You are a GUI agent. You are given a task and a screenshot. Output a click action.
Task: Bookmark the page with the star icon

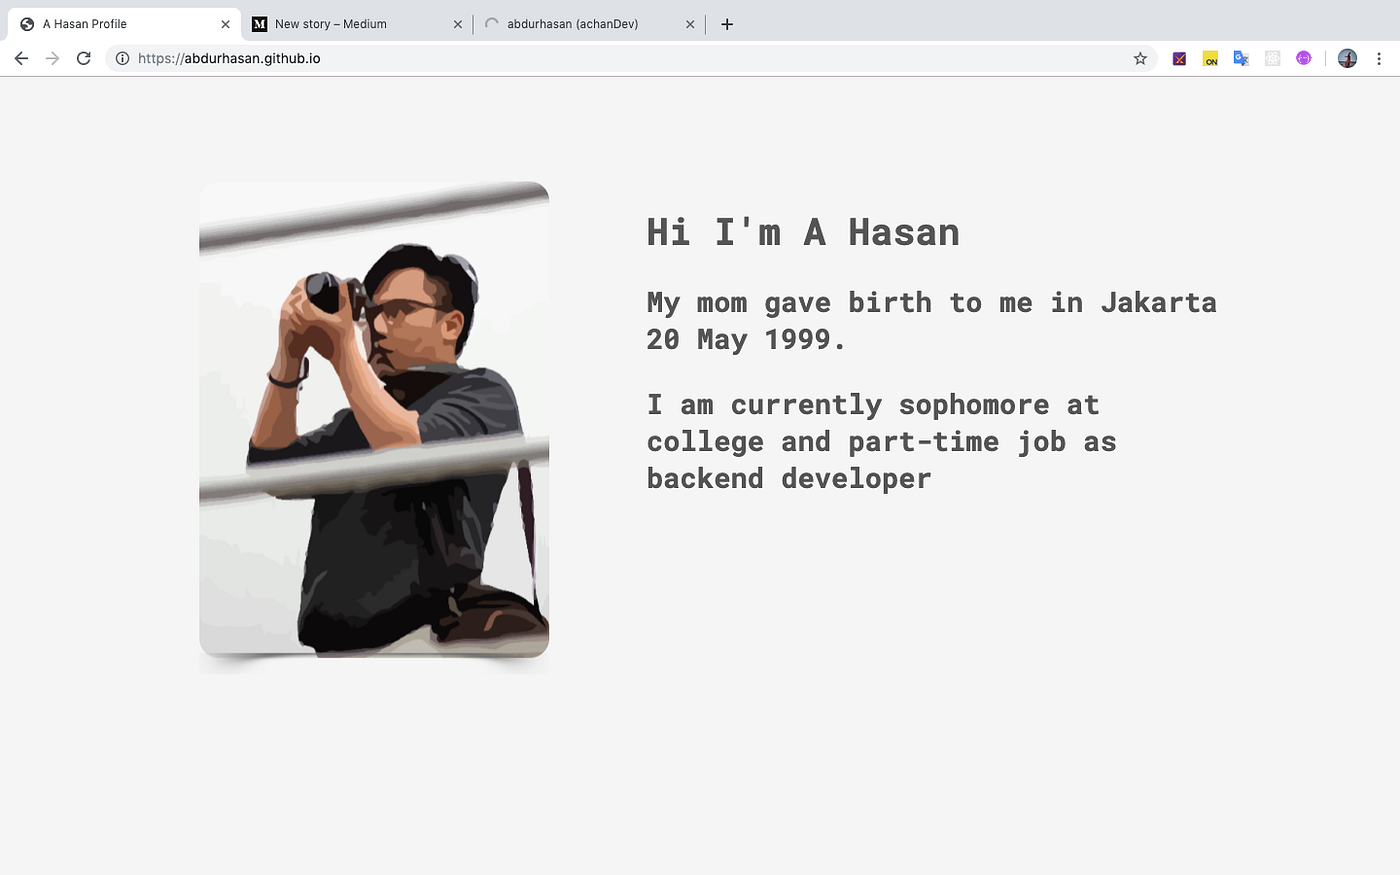point(1140,58)
